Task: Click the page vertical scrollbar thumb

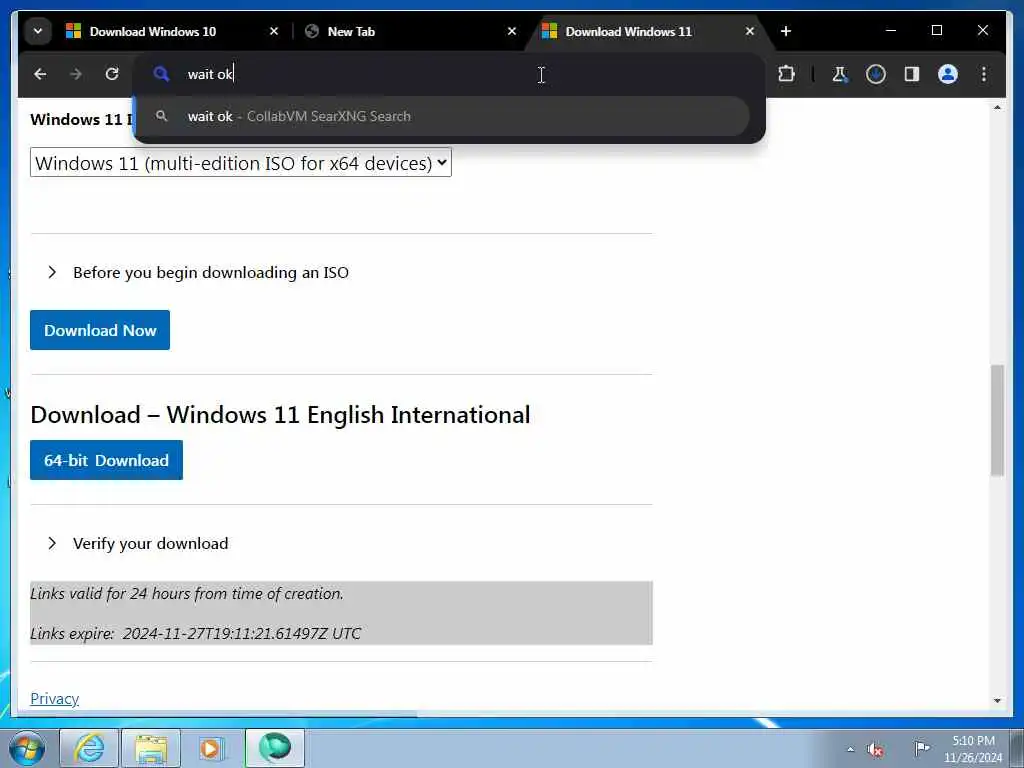Action: click(997, 420)
